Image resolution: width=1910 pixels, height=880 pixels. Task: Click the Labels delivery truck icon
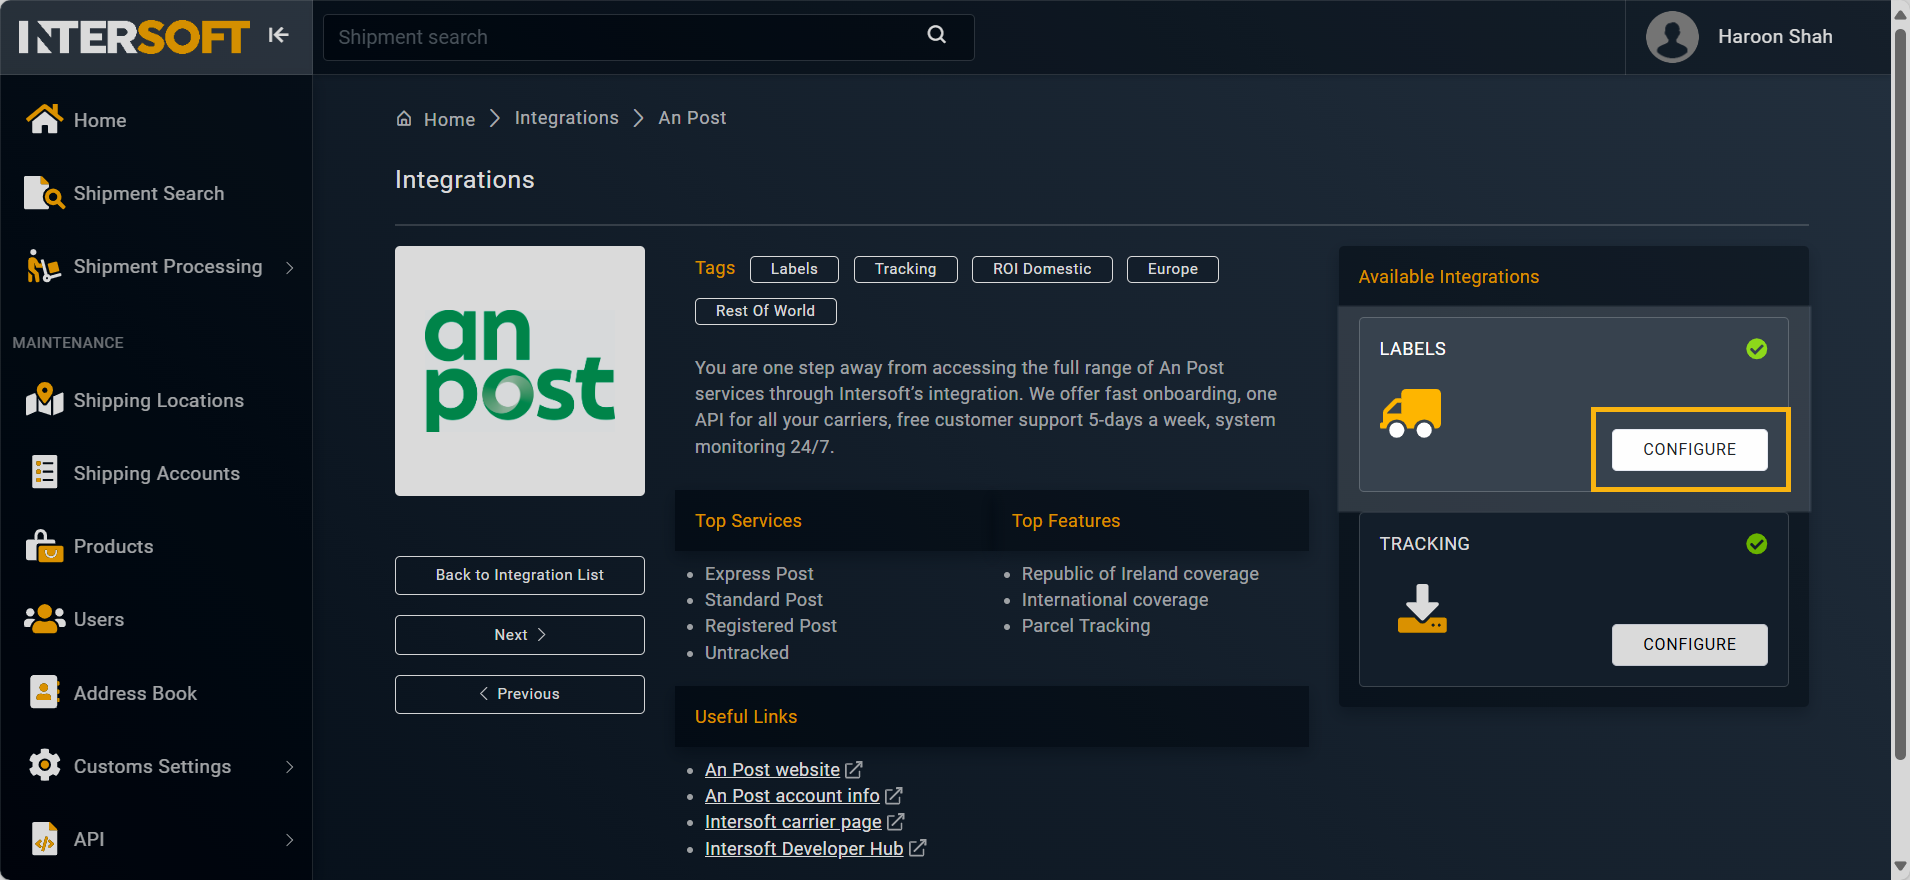(x=1411, y=413)
